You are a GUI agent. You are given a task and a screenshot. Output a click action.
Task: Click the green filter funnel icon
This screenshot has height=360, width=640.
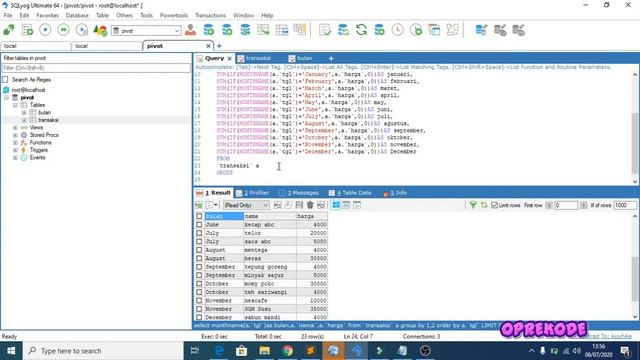pos(473,205)
